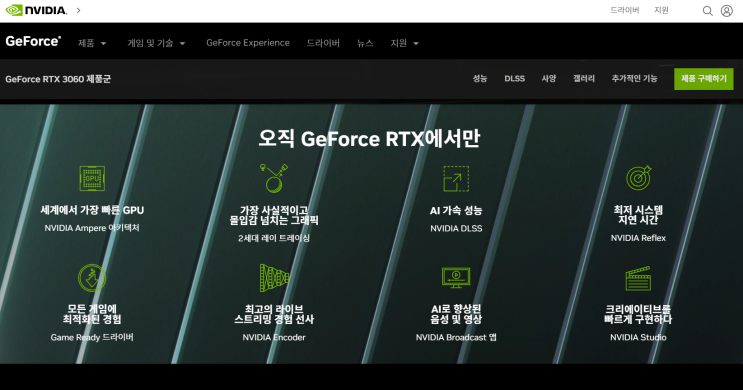Click NVIDIA Broadcast 앱 text
The image size is (743, 390).
(x=456, y=337)
